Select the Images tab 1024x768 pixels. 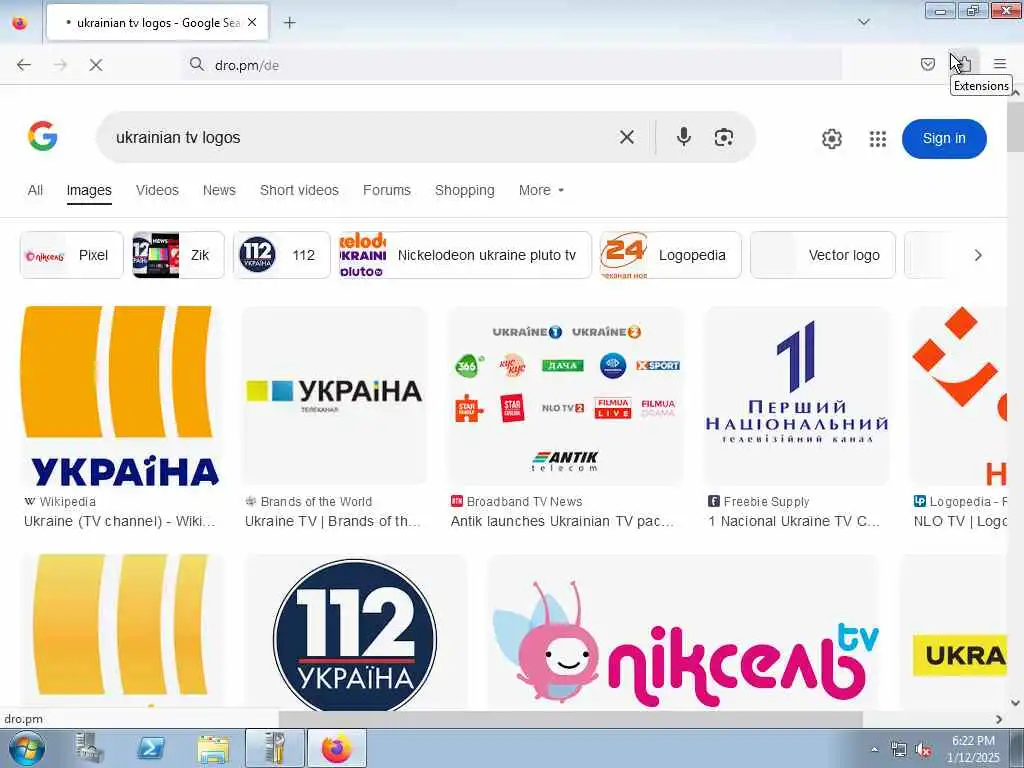89,190
